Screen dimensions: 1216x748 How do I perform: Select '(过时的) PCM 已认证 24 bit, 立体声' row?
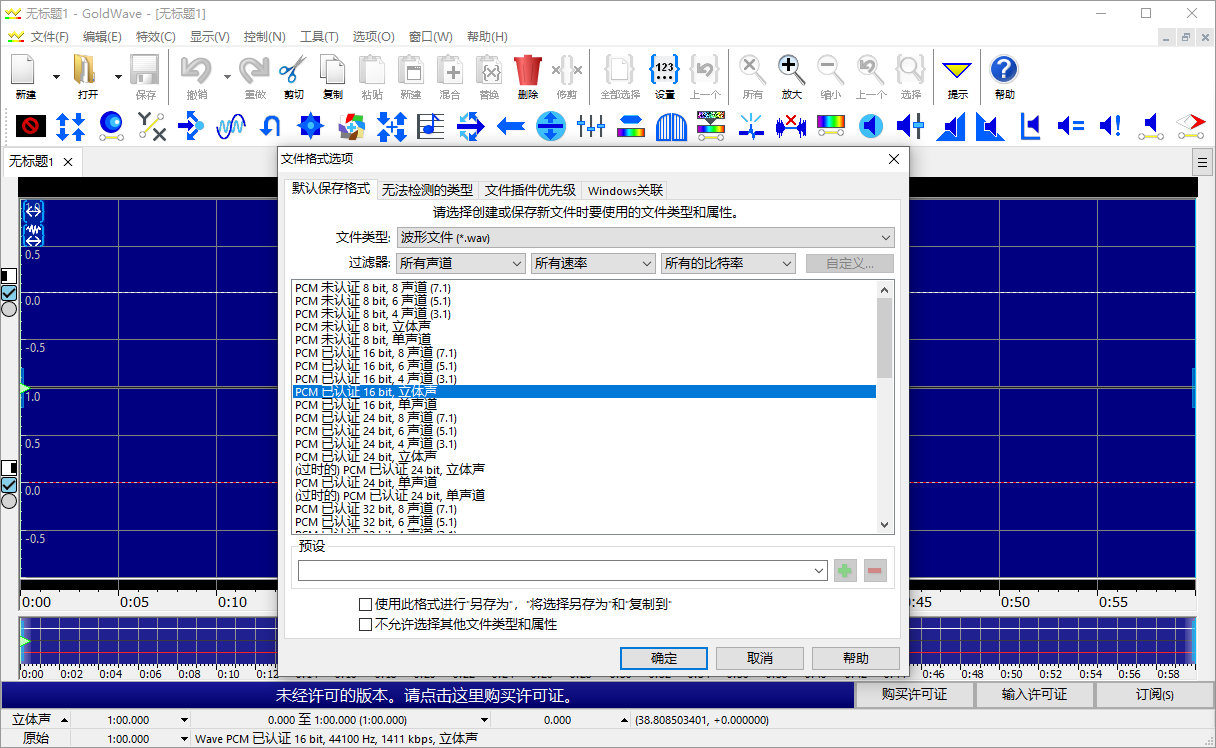click(x=584, y=469)
